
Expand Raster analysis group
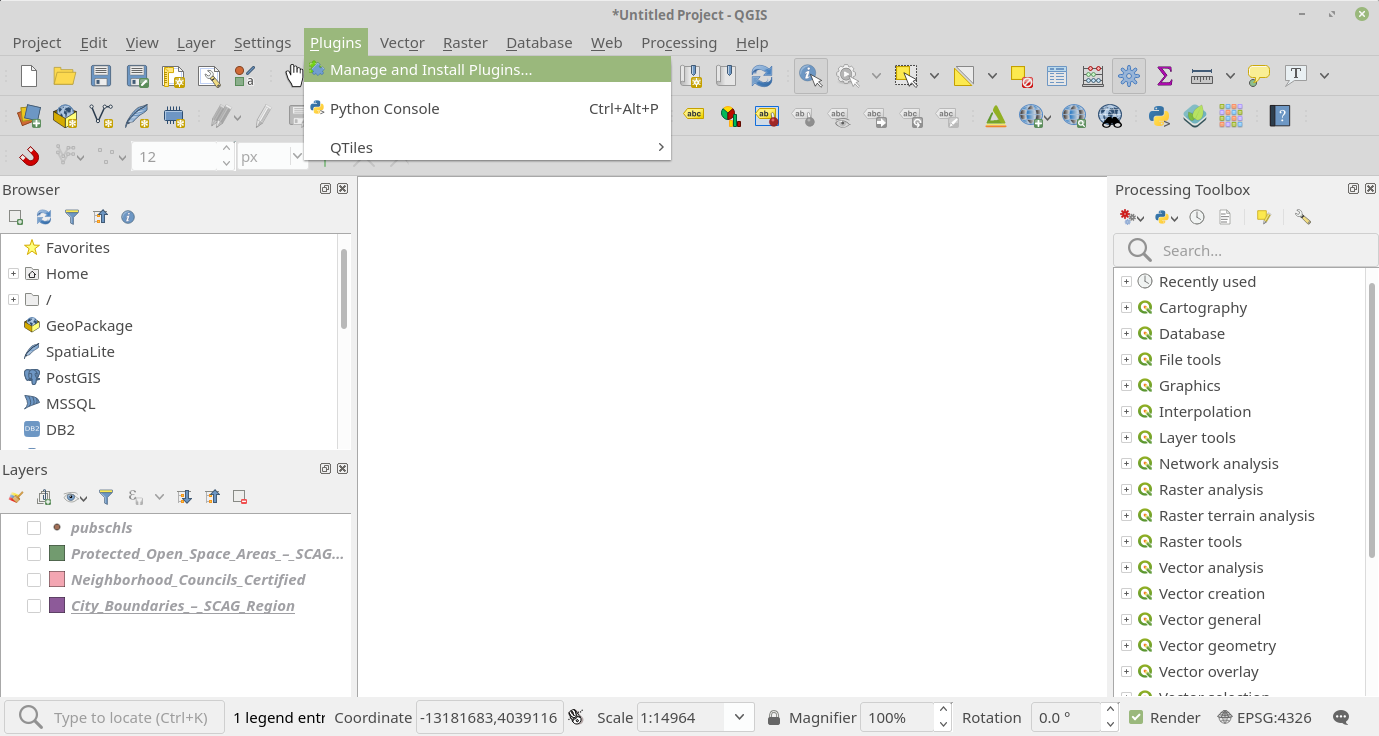coord(1126,490)
